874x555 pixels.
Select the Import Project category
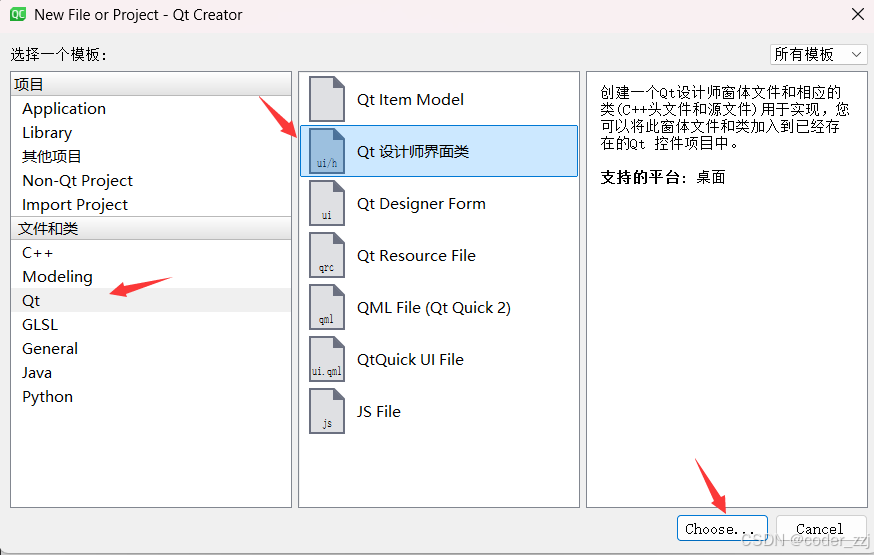151,205
